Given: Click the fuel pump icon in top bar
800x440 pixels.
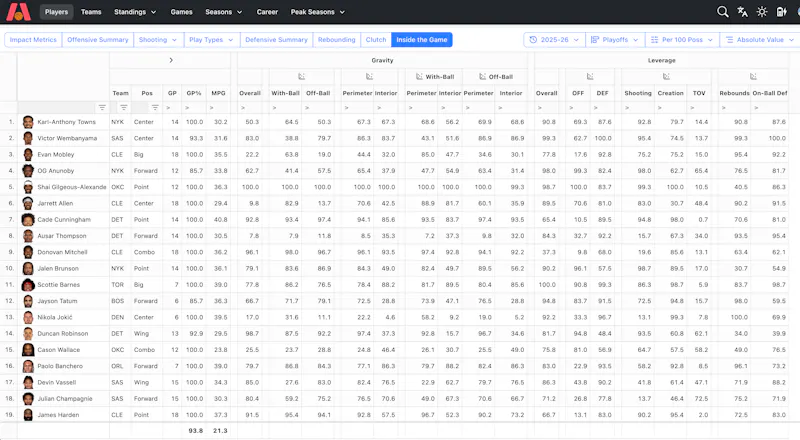Looking at the screenshot, I should [x=781, y=12].
